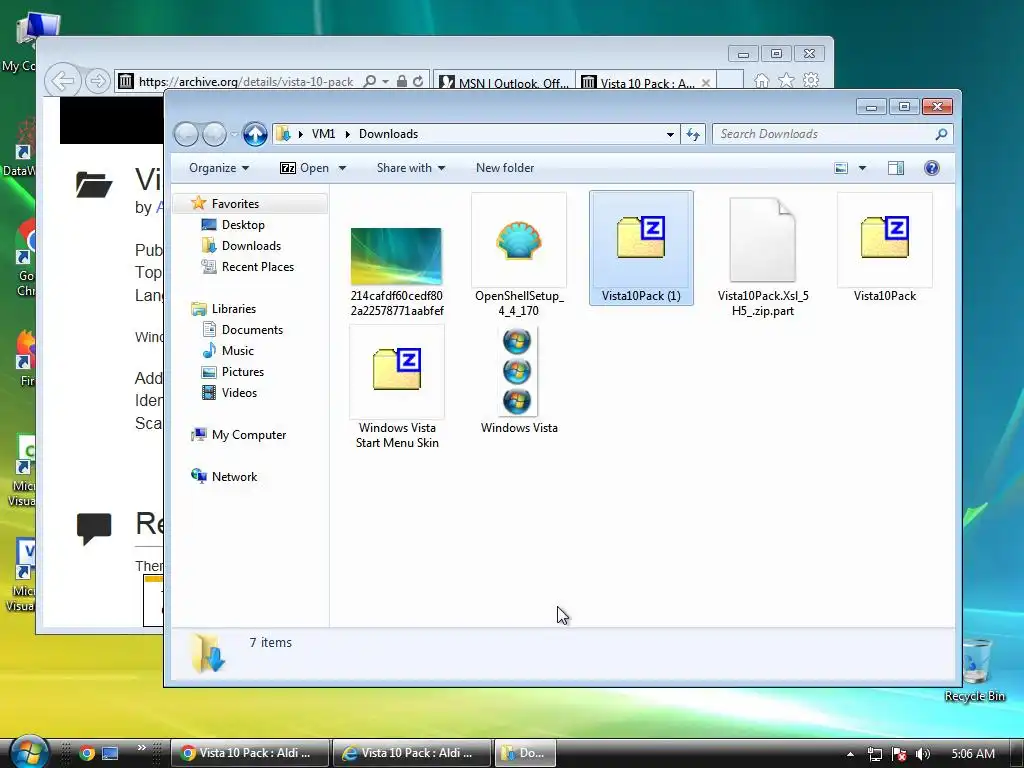
Task: Click the Forward button in Internet Explorer
Action: coord(97,82)
